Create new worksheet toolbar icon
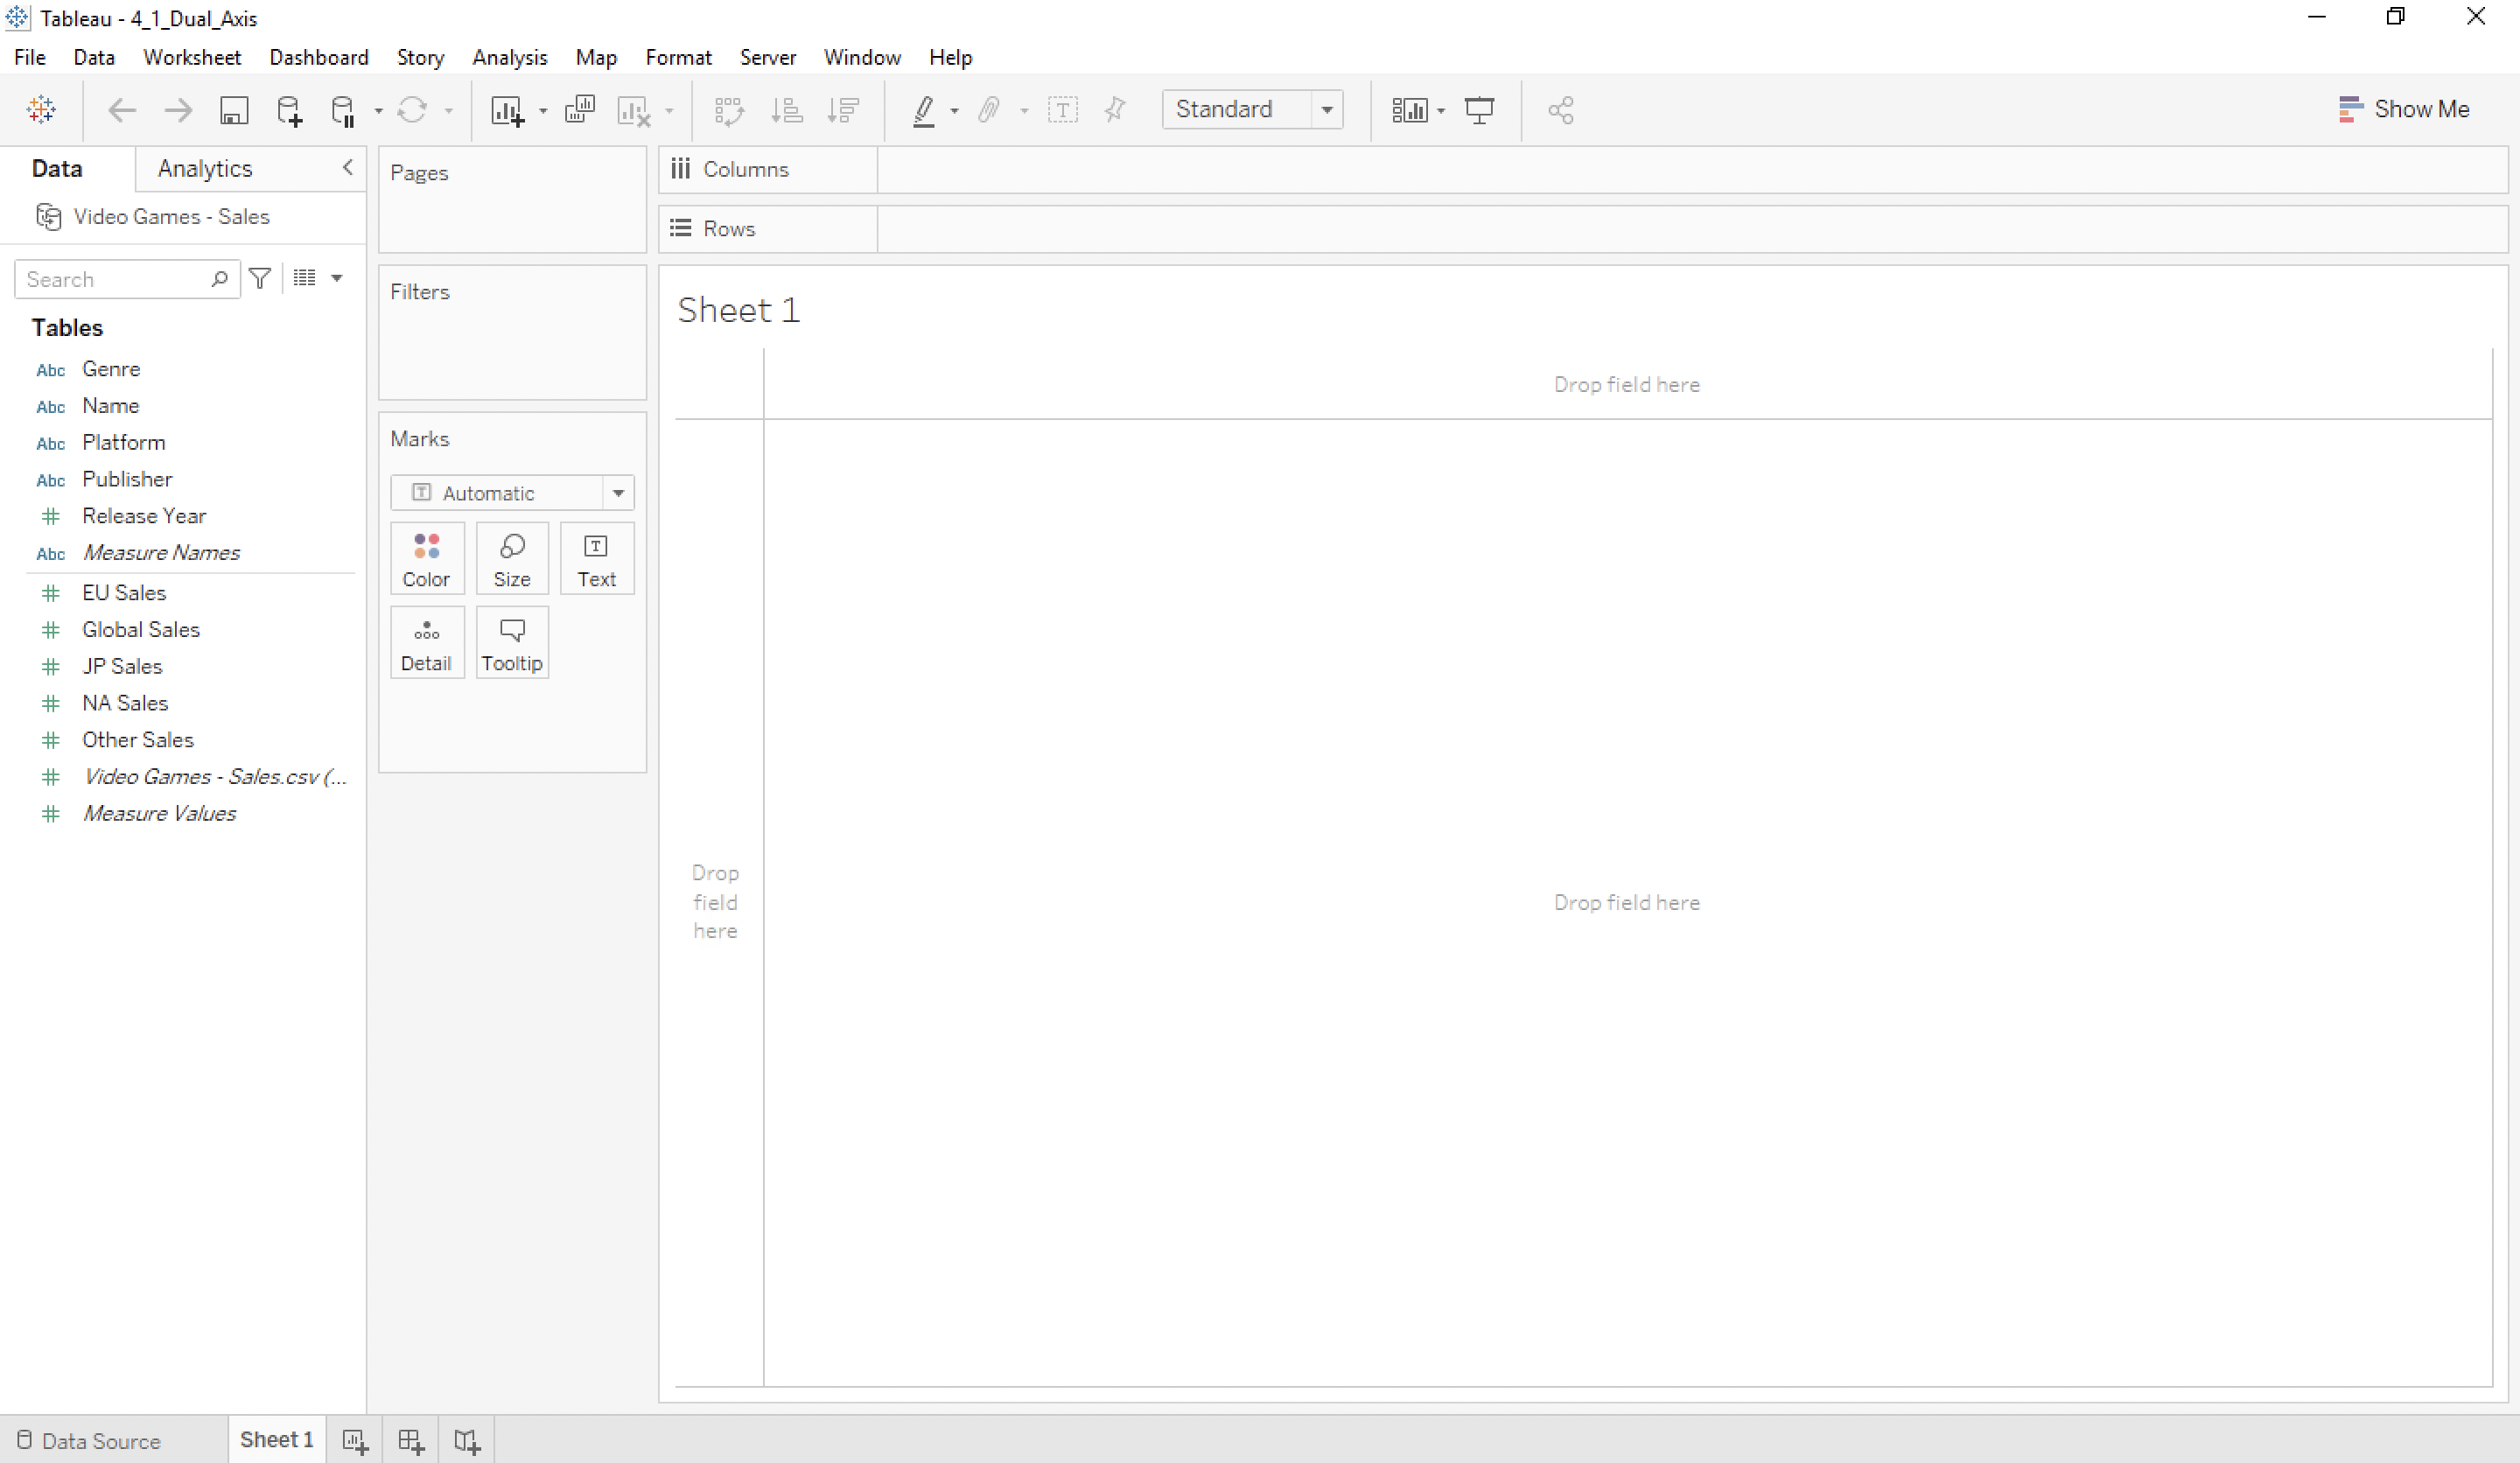The height and width of the screenshot is (1463, 2520). pos(508,110)
